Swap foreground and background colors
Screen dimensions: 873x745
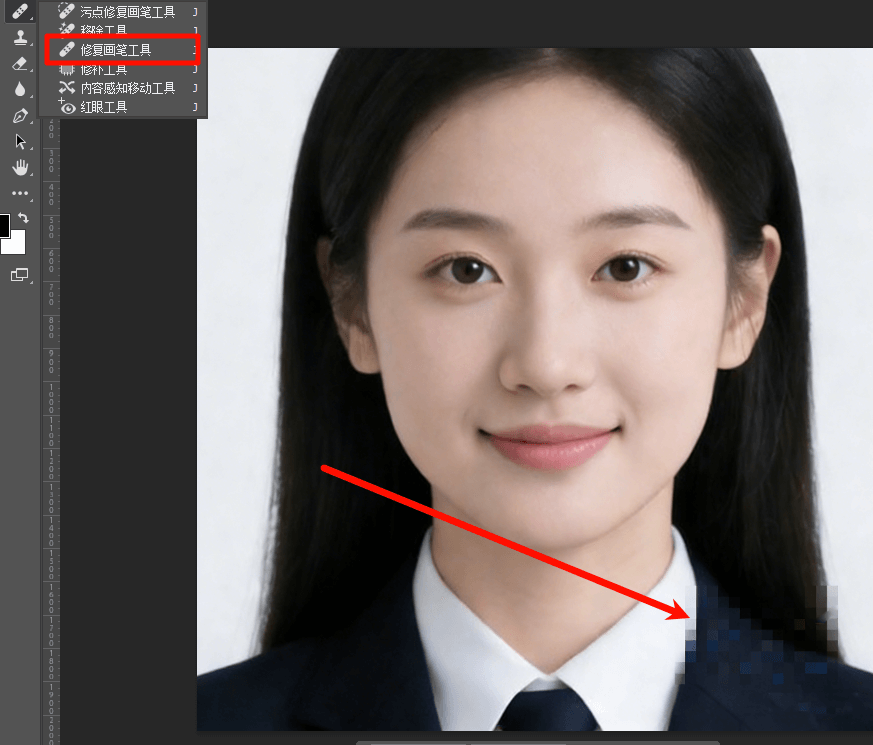point(24,217)
